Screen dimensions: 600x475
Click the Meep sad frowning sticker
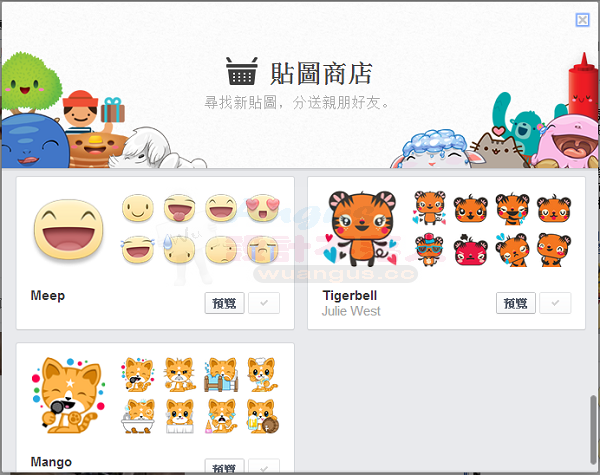click(221, 250)
